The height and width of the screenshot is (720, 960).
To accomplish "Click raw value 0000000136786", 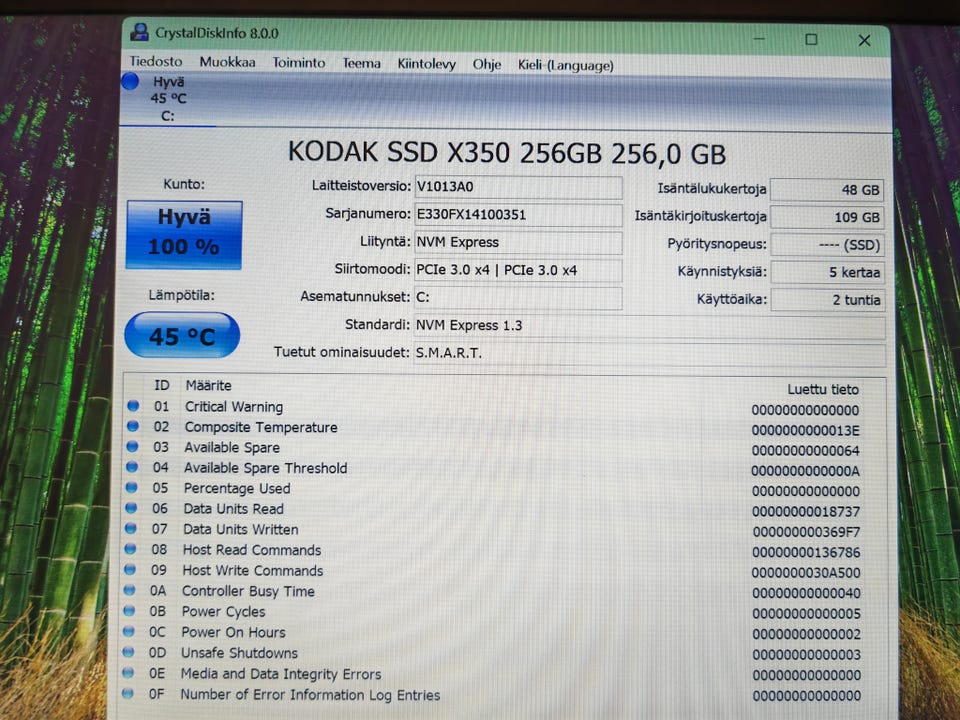I will click(806, 552).
